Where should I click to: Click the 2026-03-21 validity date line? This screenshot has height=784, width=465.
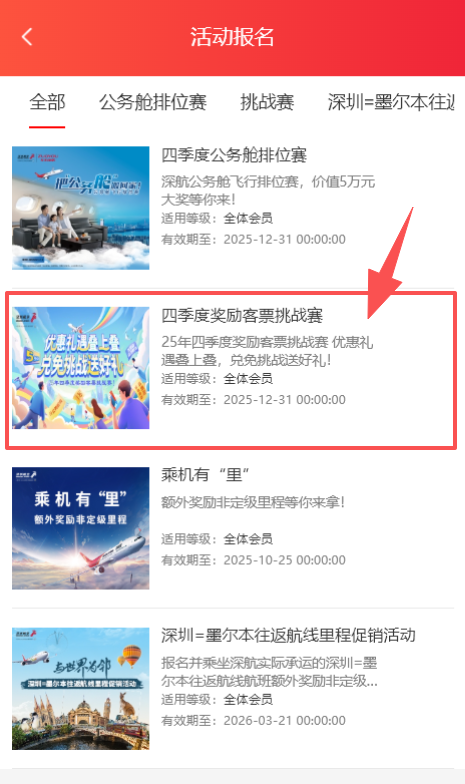pos(254,720)
